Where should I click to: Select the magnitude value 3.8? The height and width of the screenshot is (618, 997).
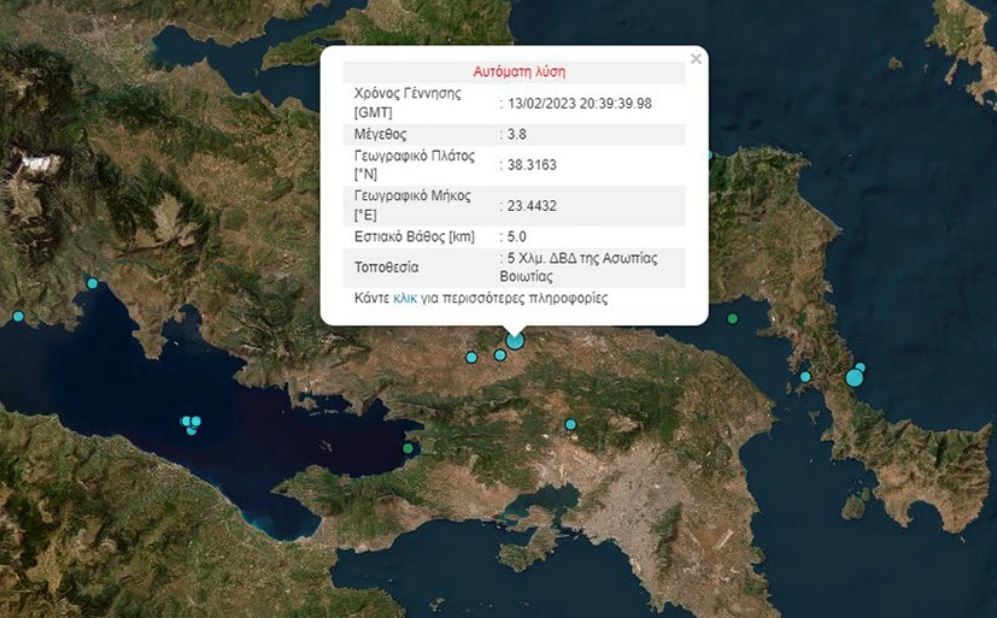[x=516, y=134]
